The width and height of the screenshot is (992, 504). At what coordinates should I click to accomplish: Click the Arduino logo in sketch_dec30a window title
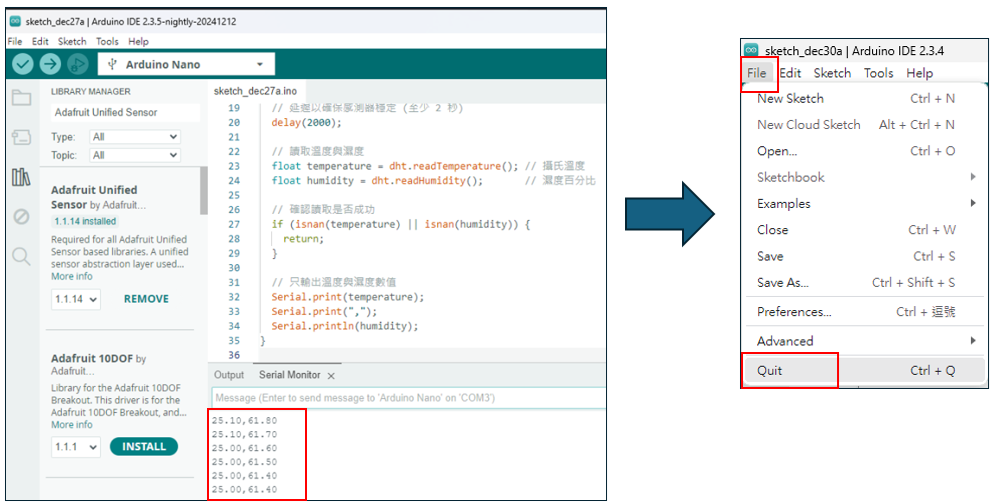(751, 49)
